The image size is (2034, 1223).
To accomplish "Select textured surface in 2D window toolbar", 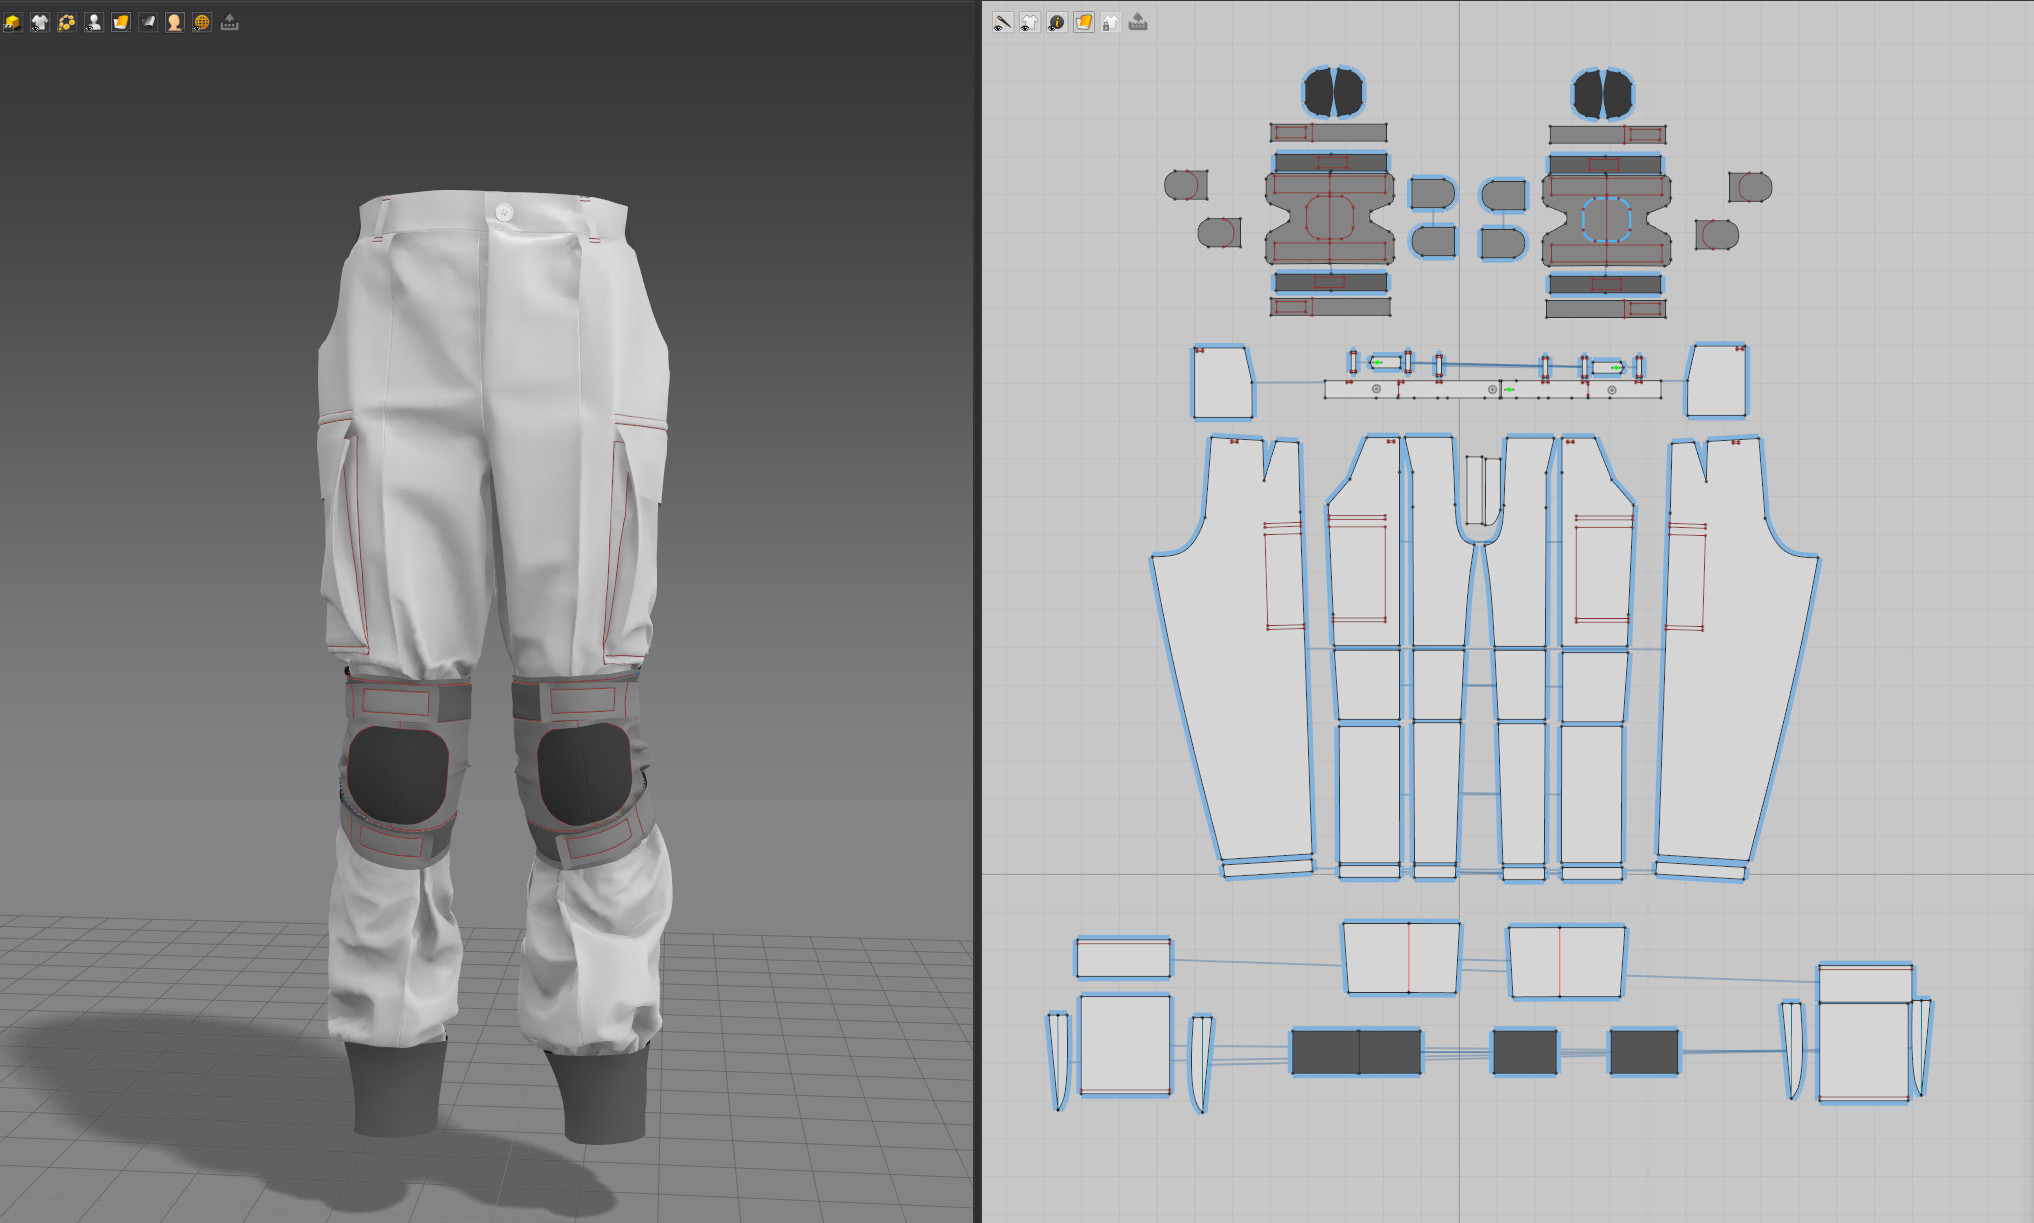I will pyautogui.click(x=1083, y=22).
